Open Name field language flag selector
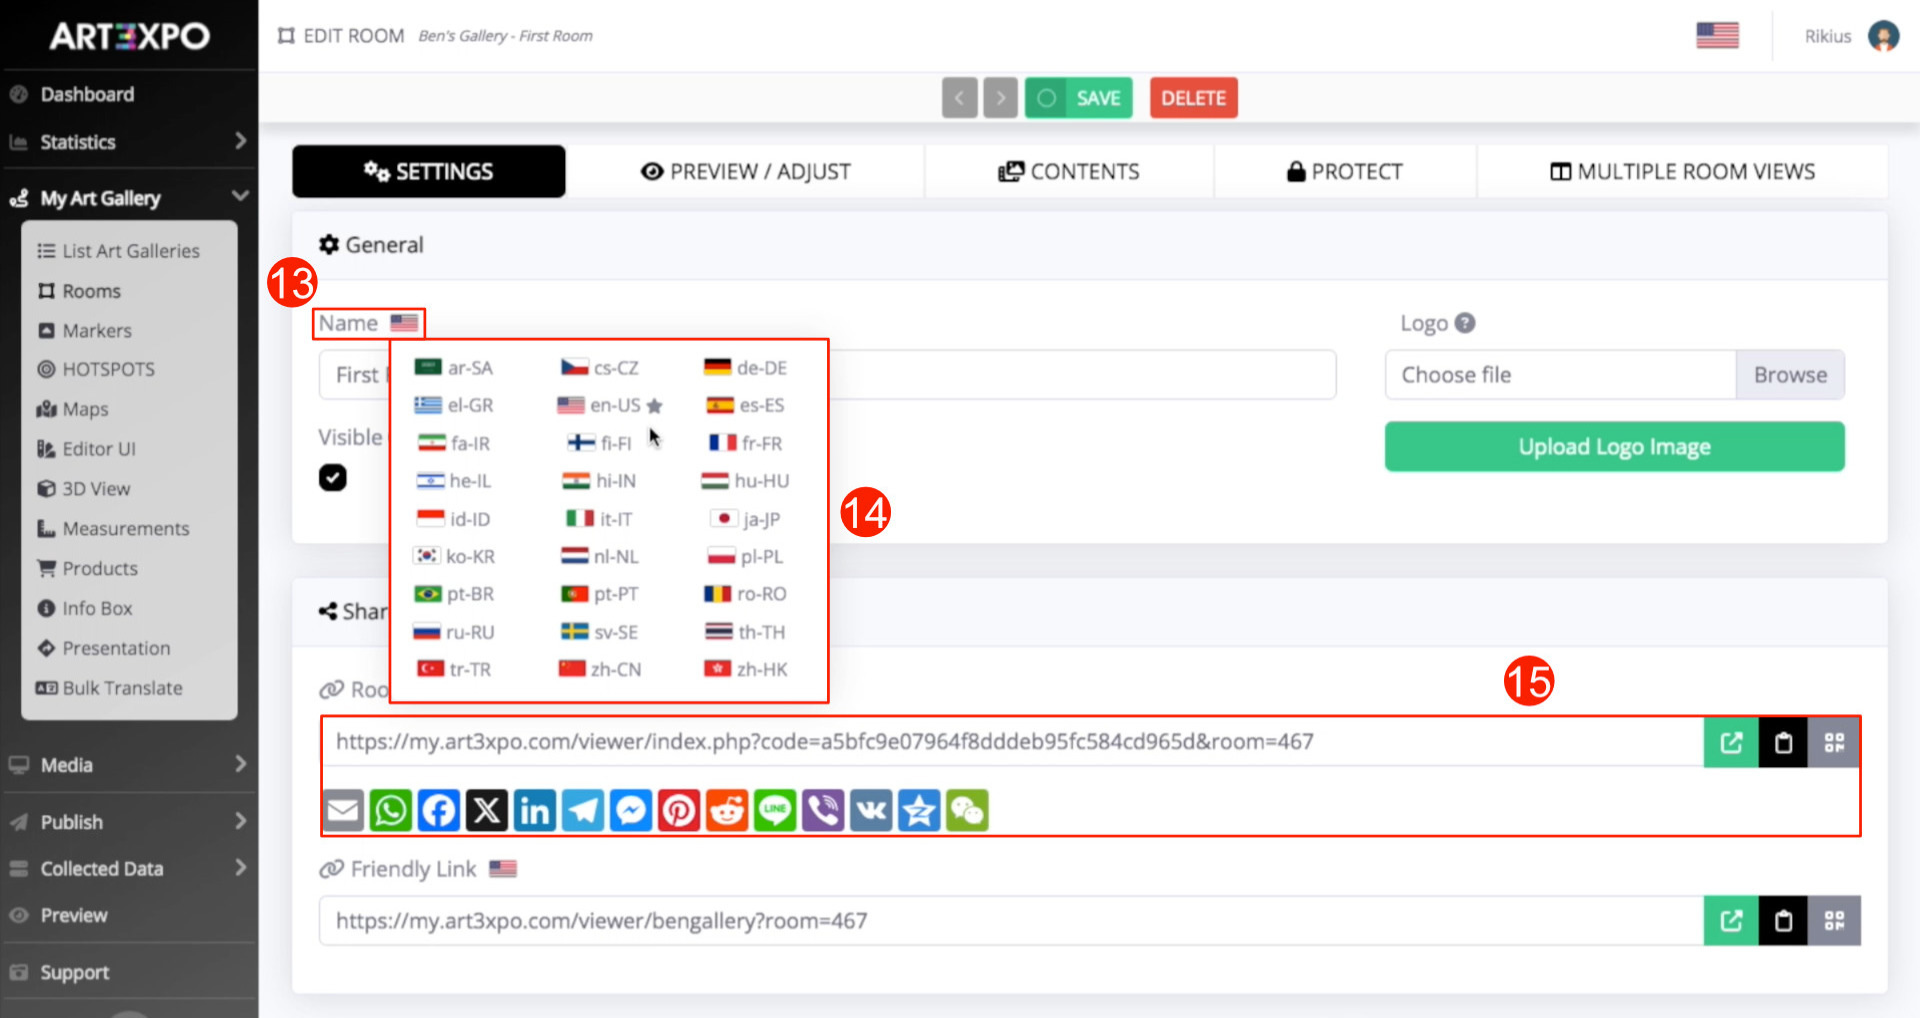The width and height of the screenshot is (1920, 1018). (404, 323)
